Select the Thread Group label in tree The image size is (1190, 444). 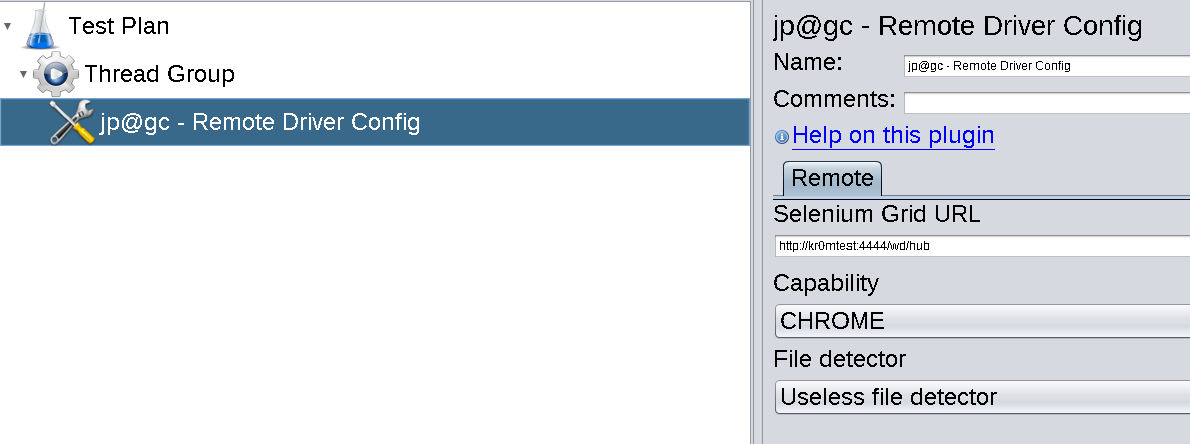[x=159, y=74]
